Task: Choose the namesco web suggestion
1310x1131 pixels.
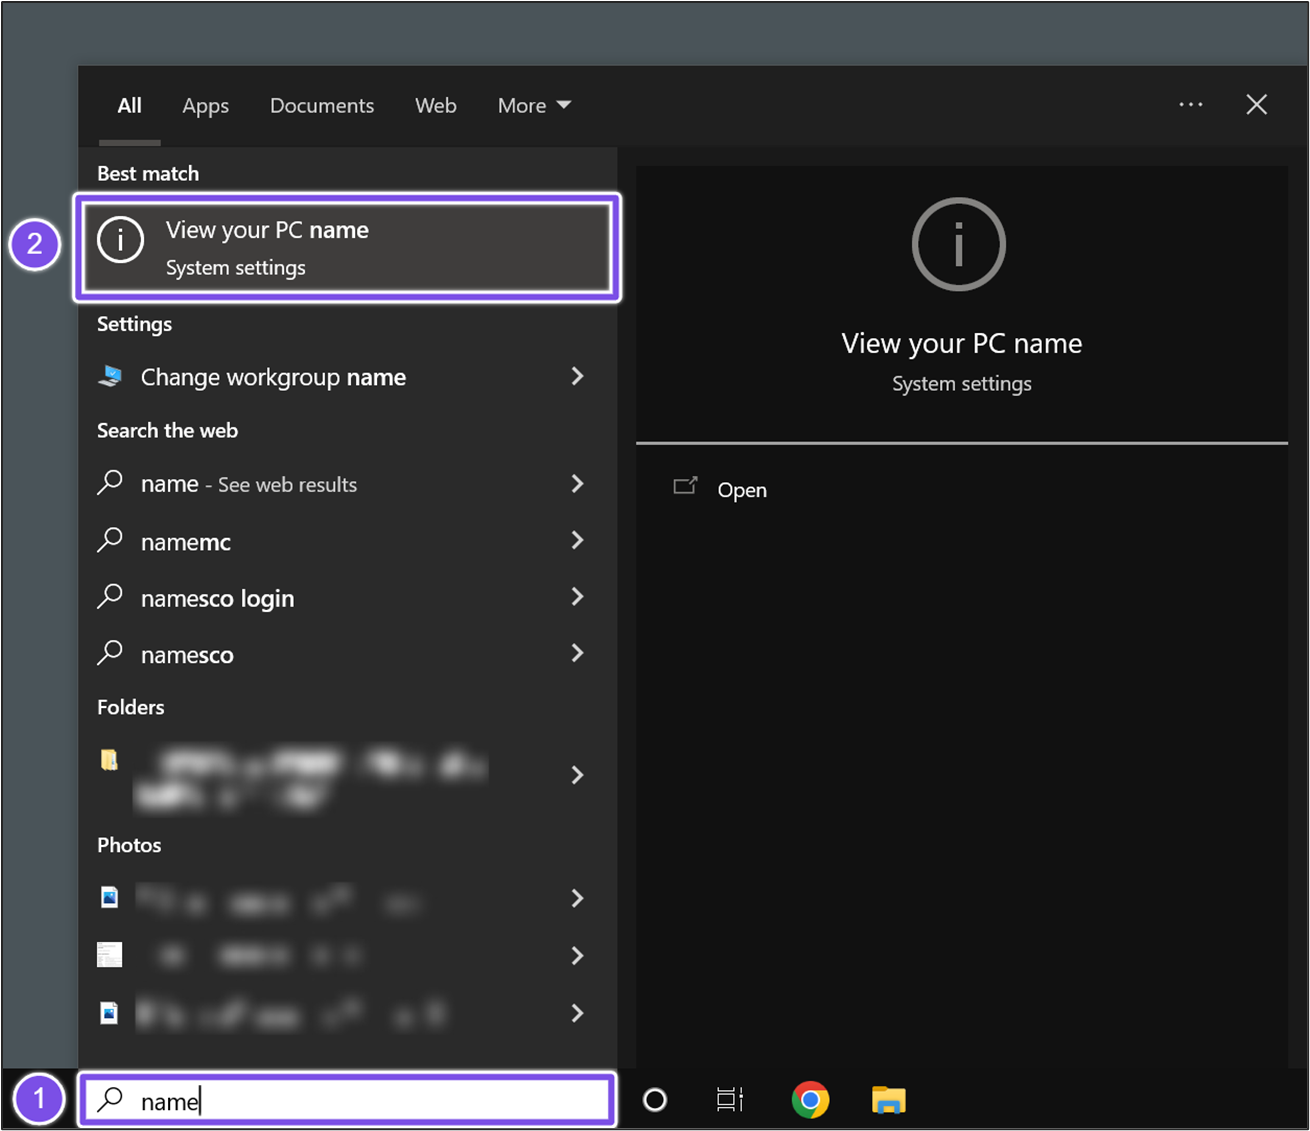Action: coord(187,655)
